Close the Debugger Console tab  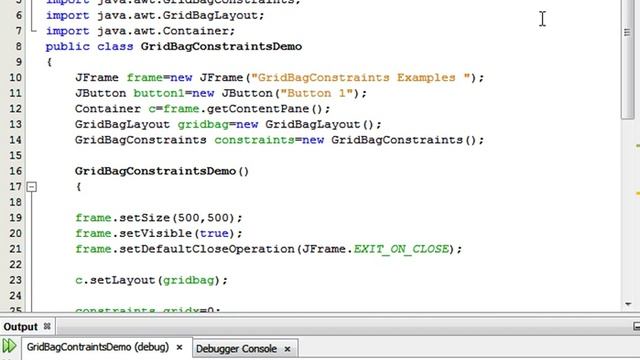tap(287, 349)
